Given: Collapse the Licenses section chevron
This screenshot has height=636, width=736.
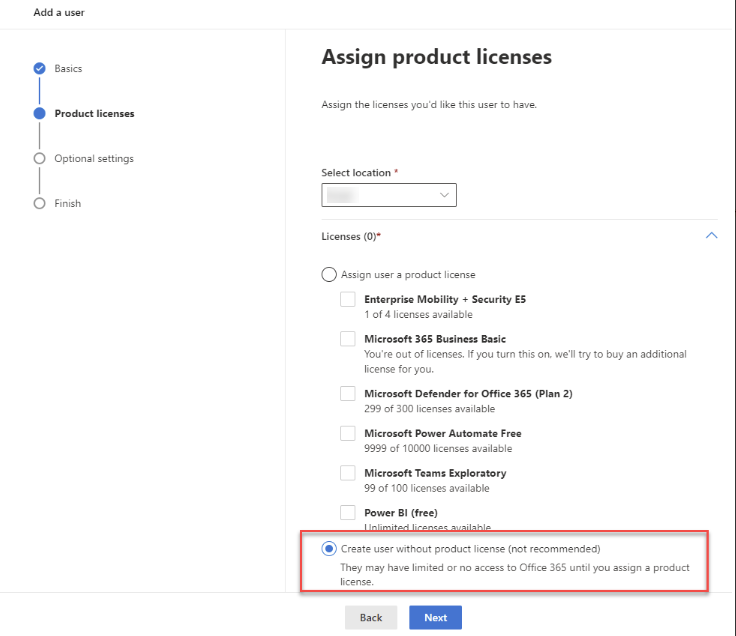Looking at the screenshot, I should (711, 236).
